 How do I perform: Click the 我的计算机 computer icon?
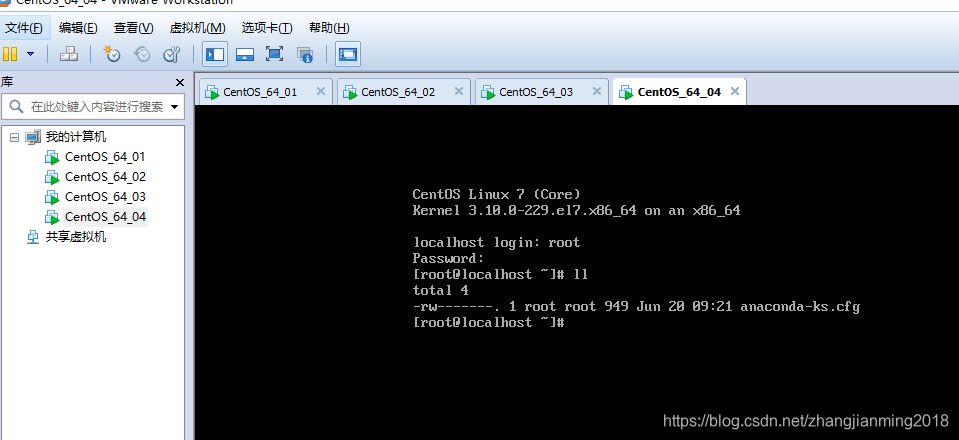pos(33,137)
